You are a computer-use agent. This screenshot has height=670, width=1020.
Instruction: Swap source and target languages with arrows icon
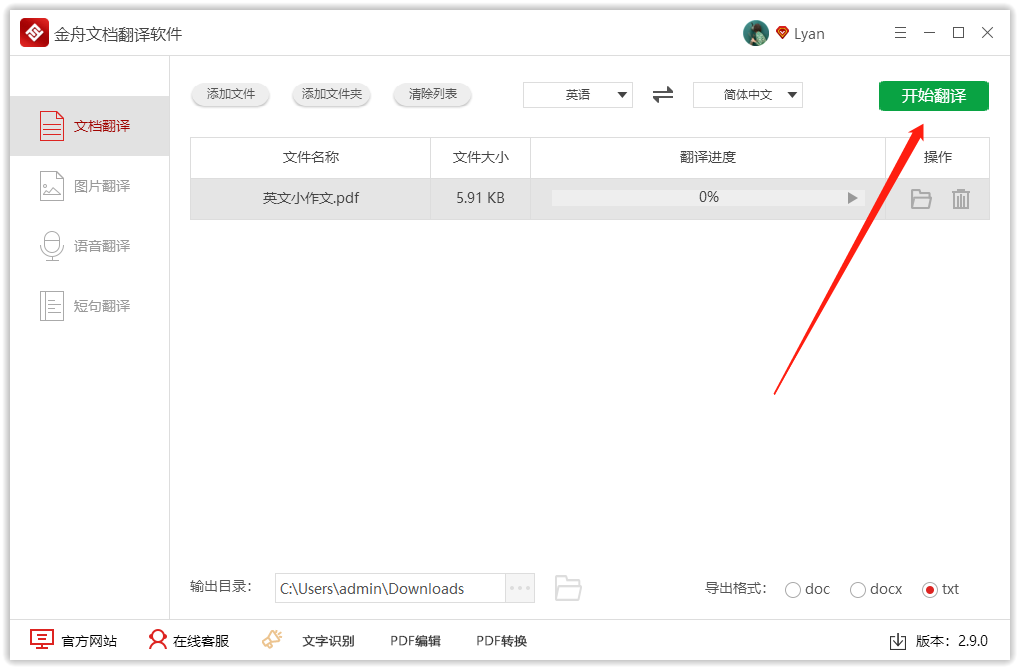point(662,95)
